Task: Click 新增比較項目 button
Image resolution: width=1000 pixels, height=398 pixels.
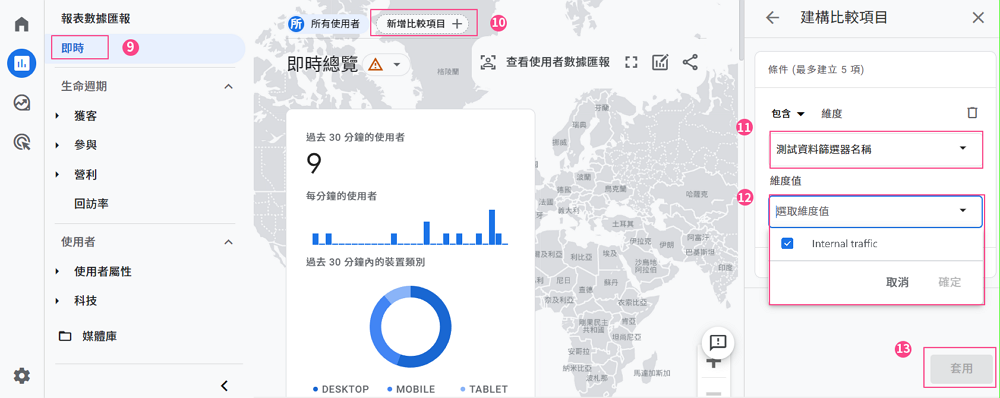Action: pos(423,24)
